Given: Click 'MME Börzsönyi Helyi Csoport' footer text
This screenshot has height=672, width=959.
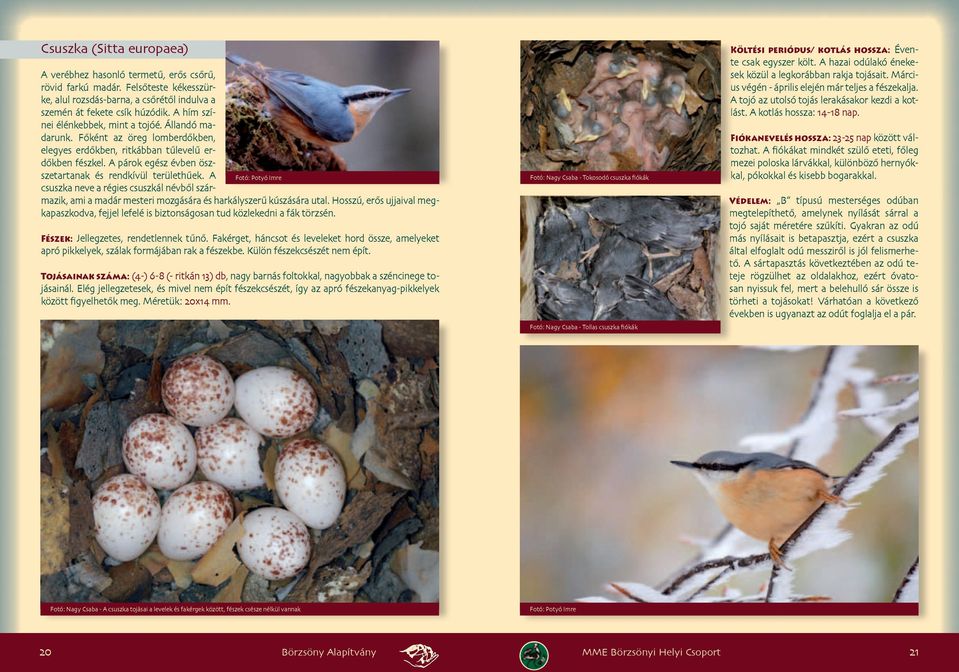Looking at the screenshot, I should point(651,652).
